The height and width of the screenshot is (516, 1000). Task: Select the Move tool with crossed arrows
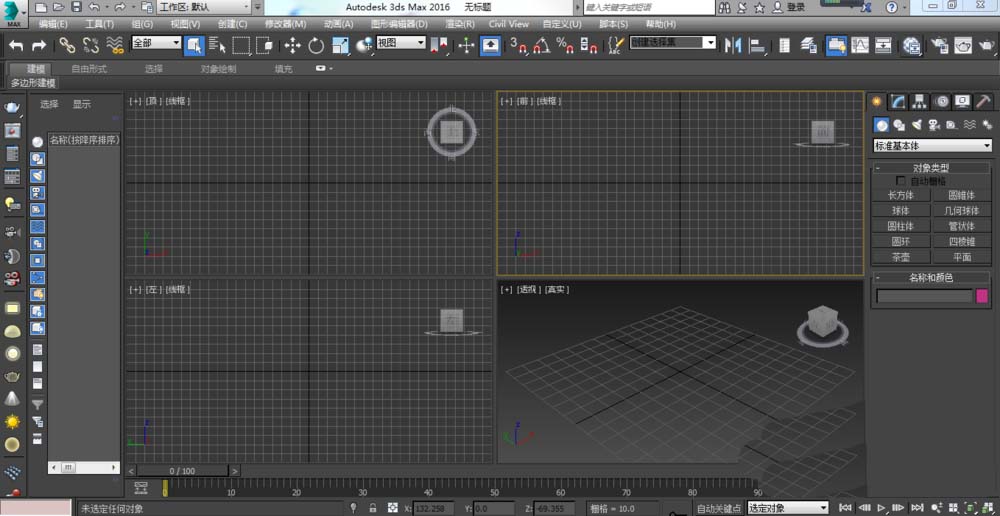[x=292, y=45]
